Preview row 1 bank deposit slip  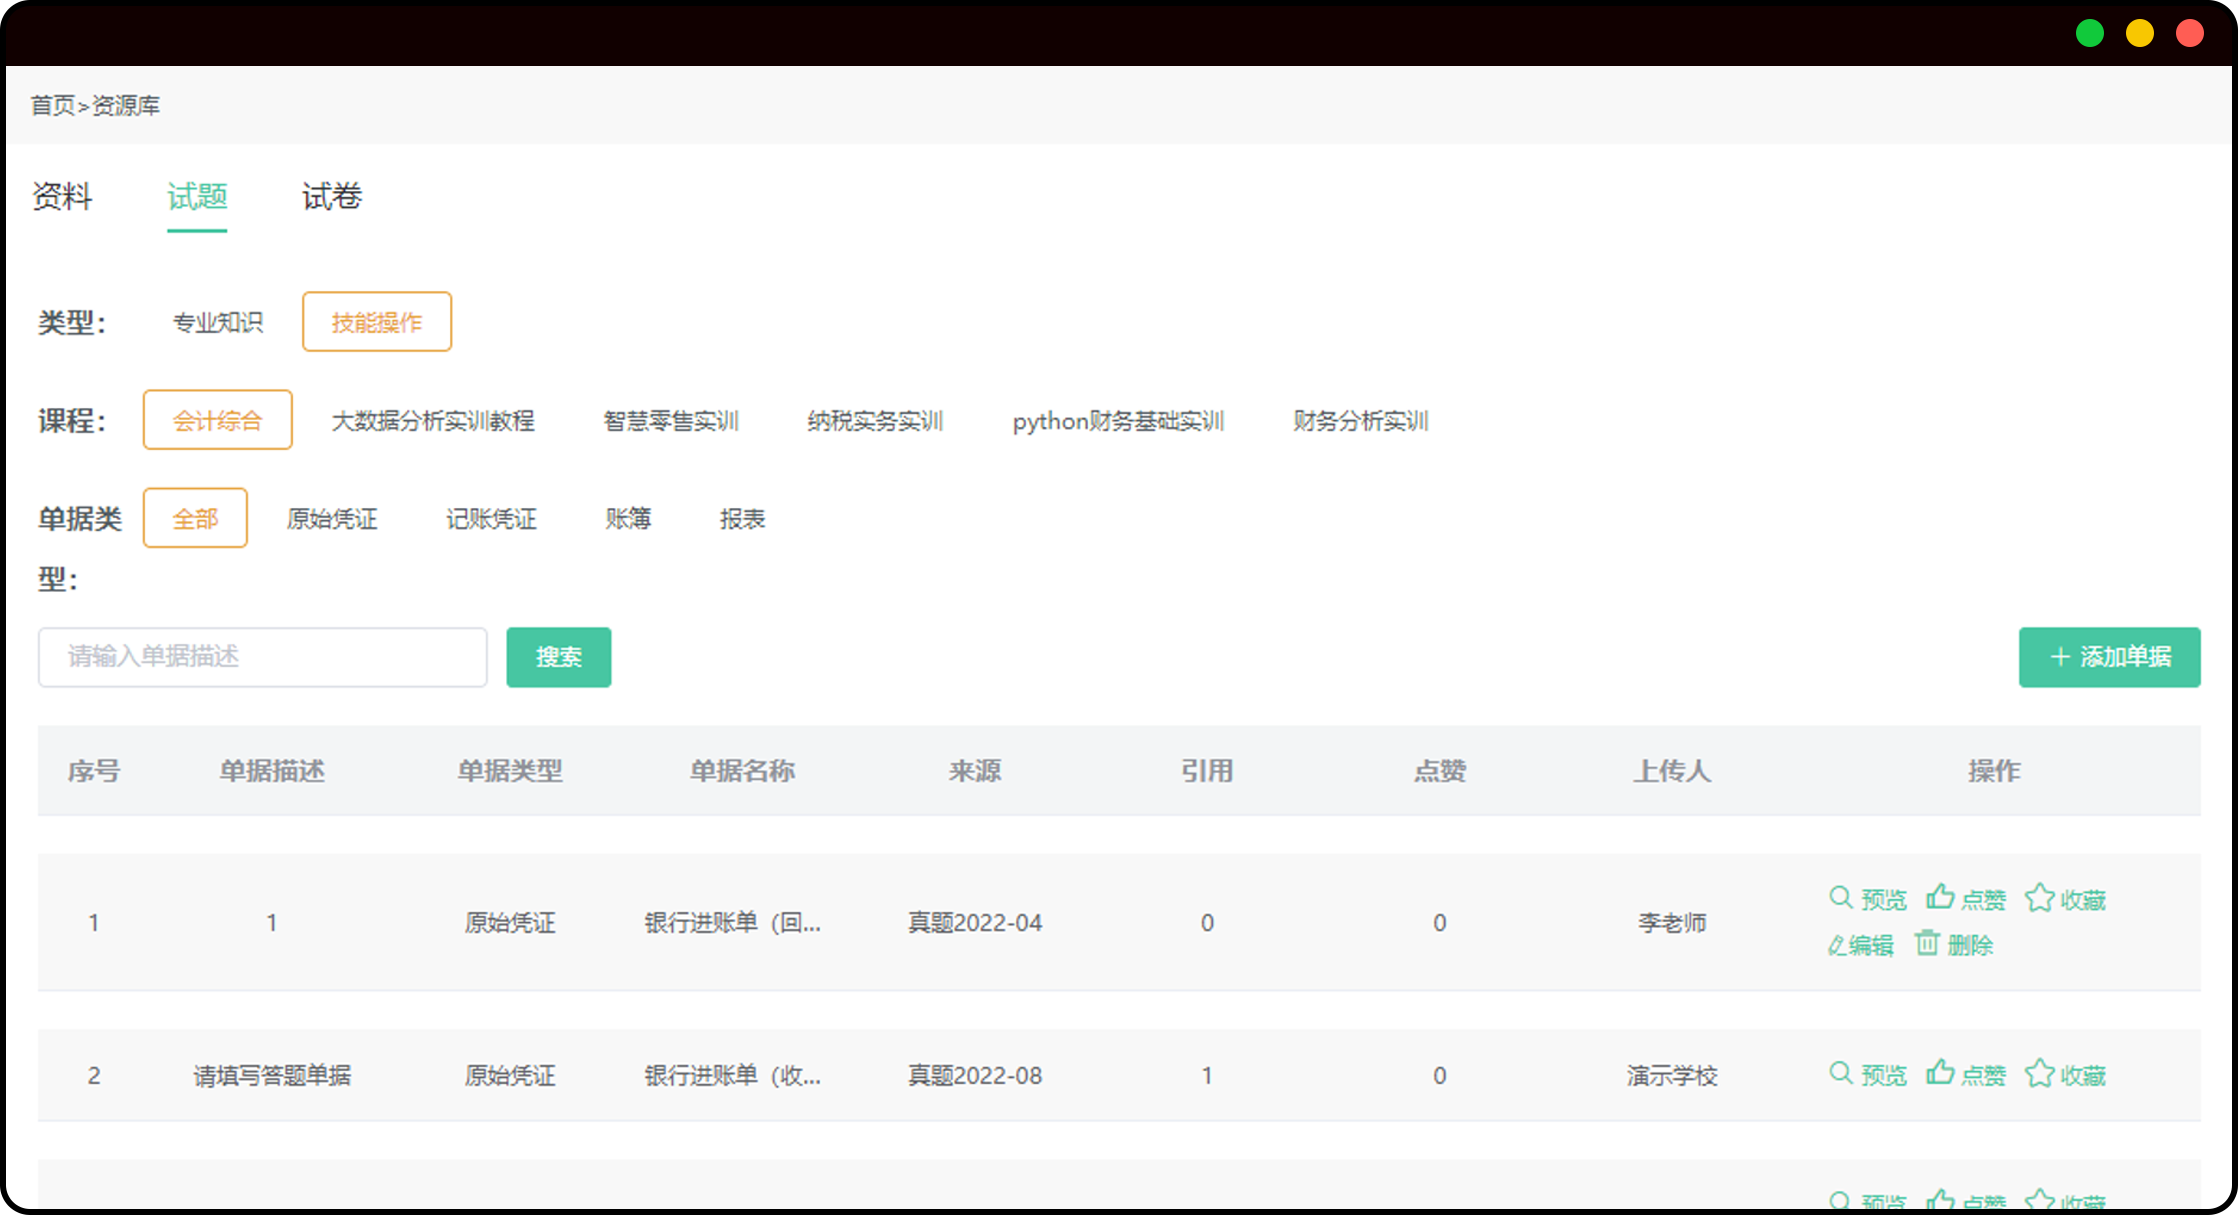1867,899
